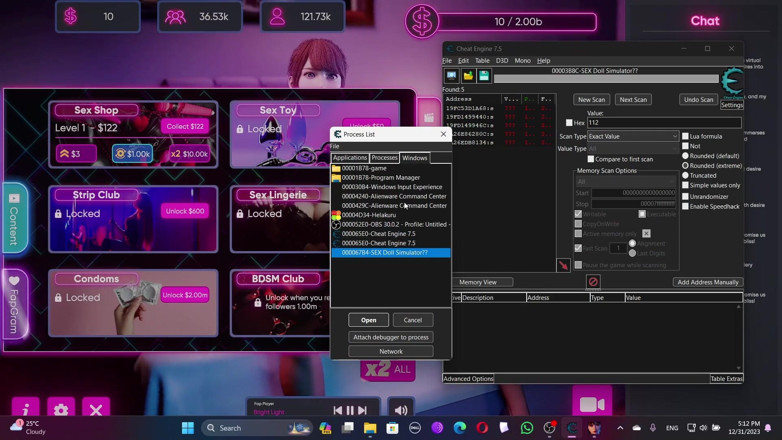Image resolution: width=782 pixels, height=440 pixels.
Task: Open the Content side panel
Action: 14,218
